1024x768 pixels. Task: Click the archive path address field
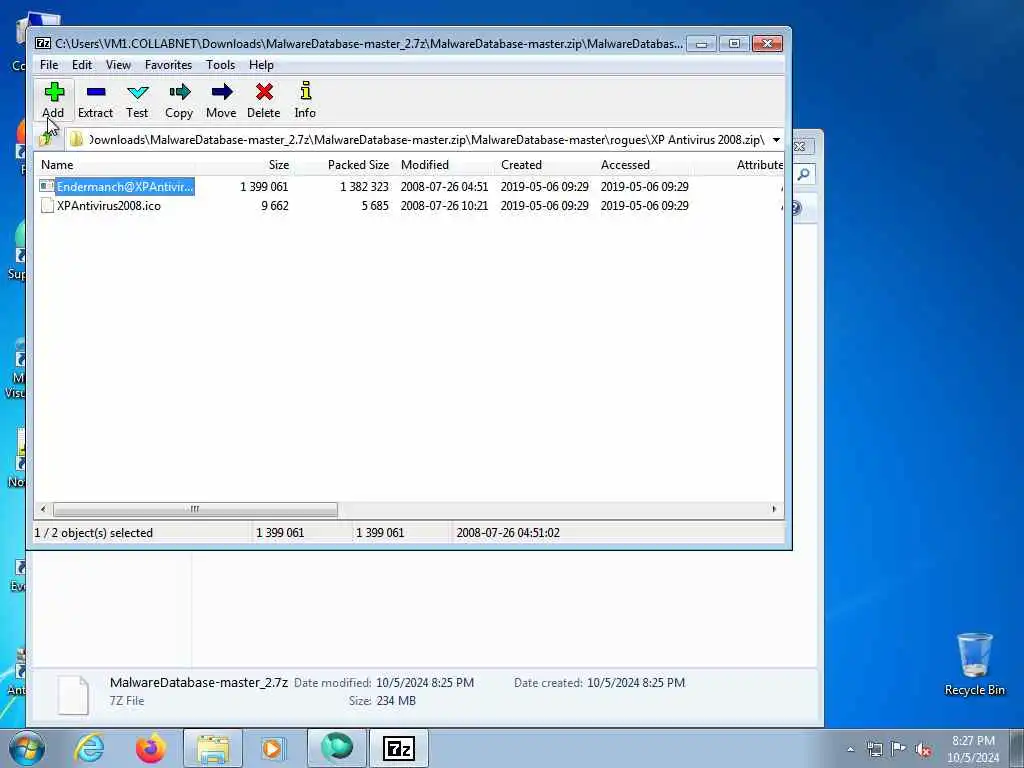point(418,140)
